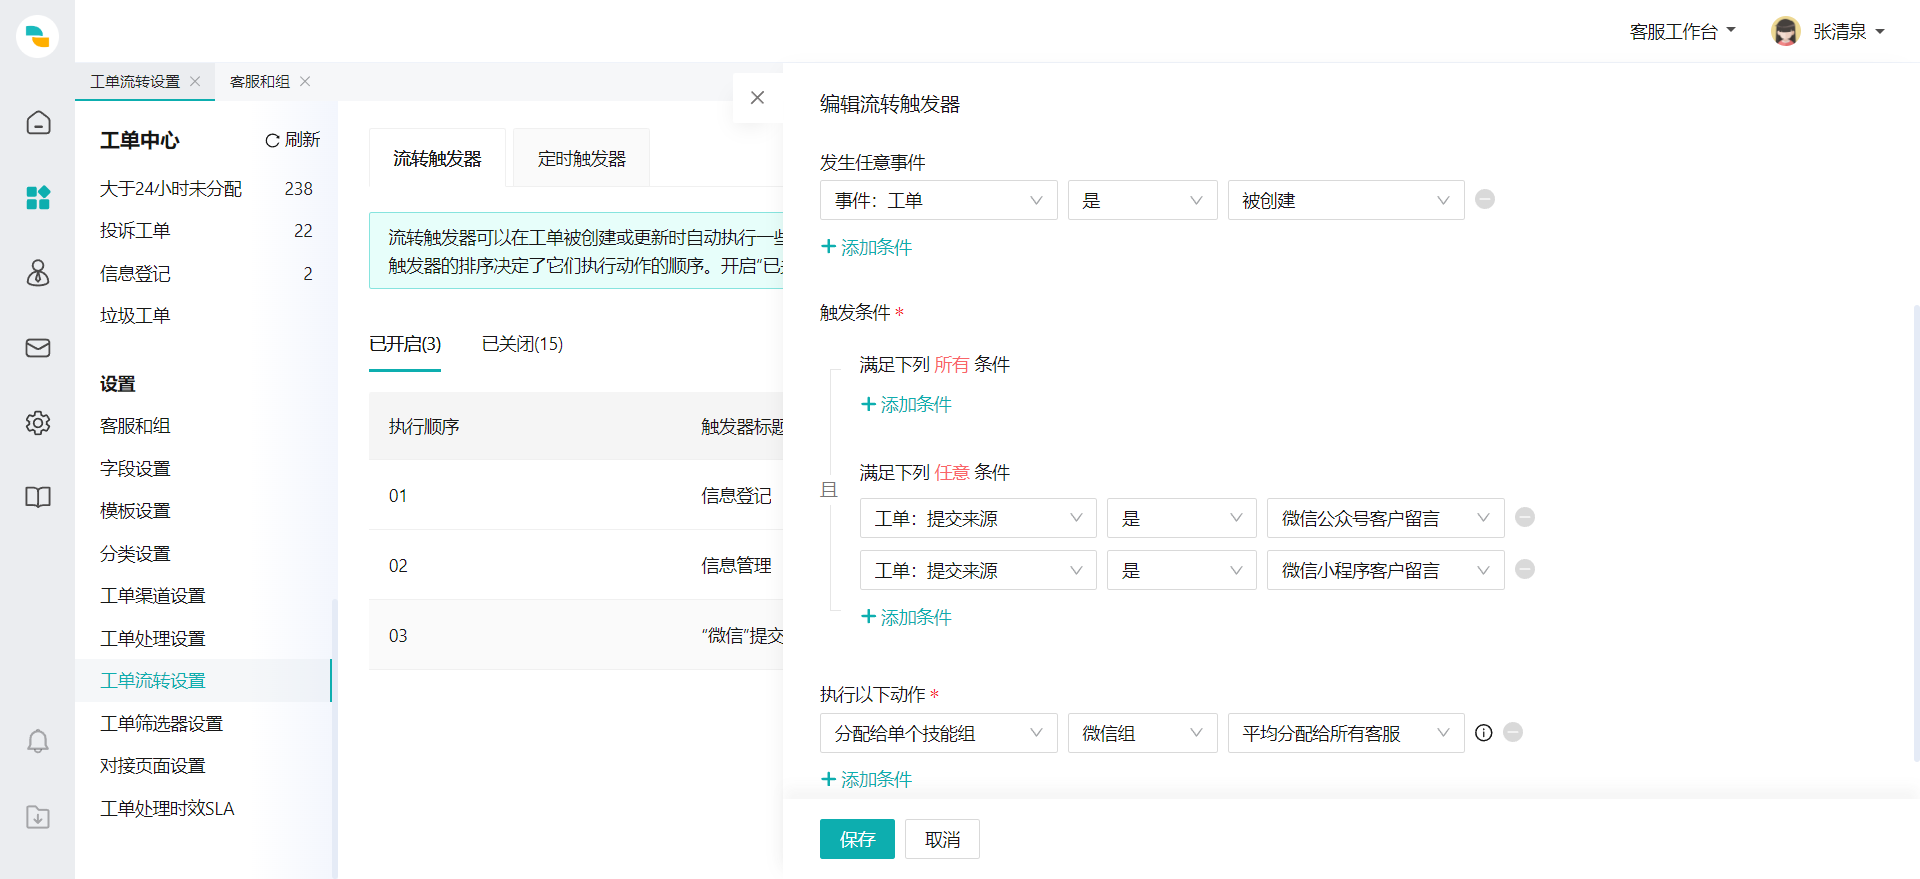Open 张清泉 user avatar menu

coord(1828,32)
